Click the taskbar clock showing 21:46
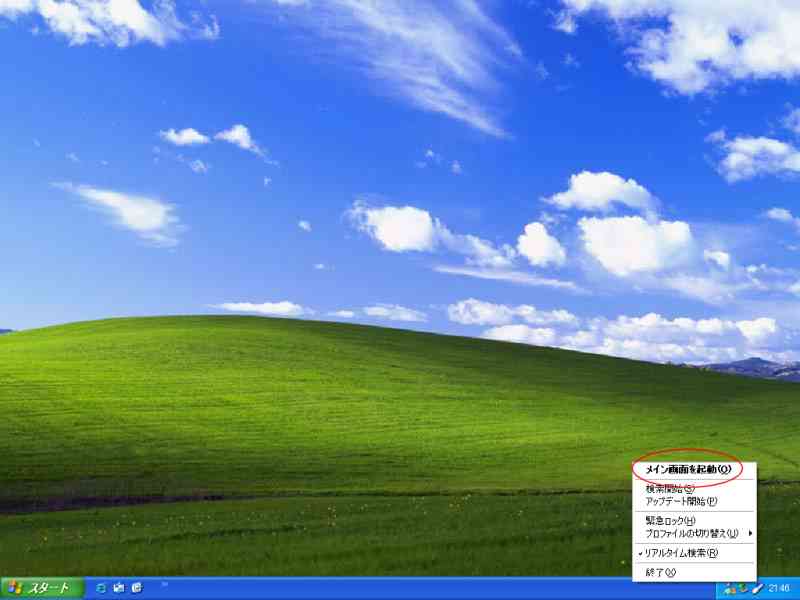The width and height of the screenshot is (800, 600). (779, 588)
